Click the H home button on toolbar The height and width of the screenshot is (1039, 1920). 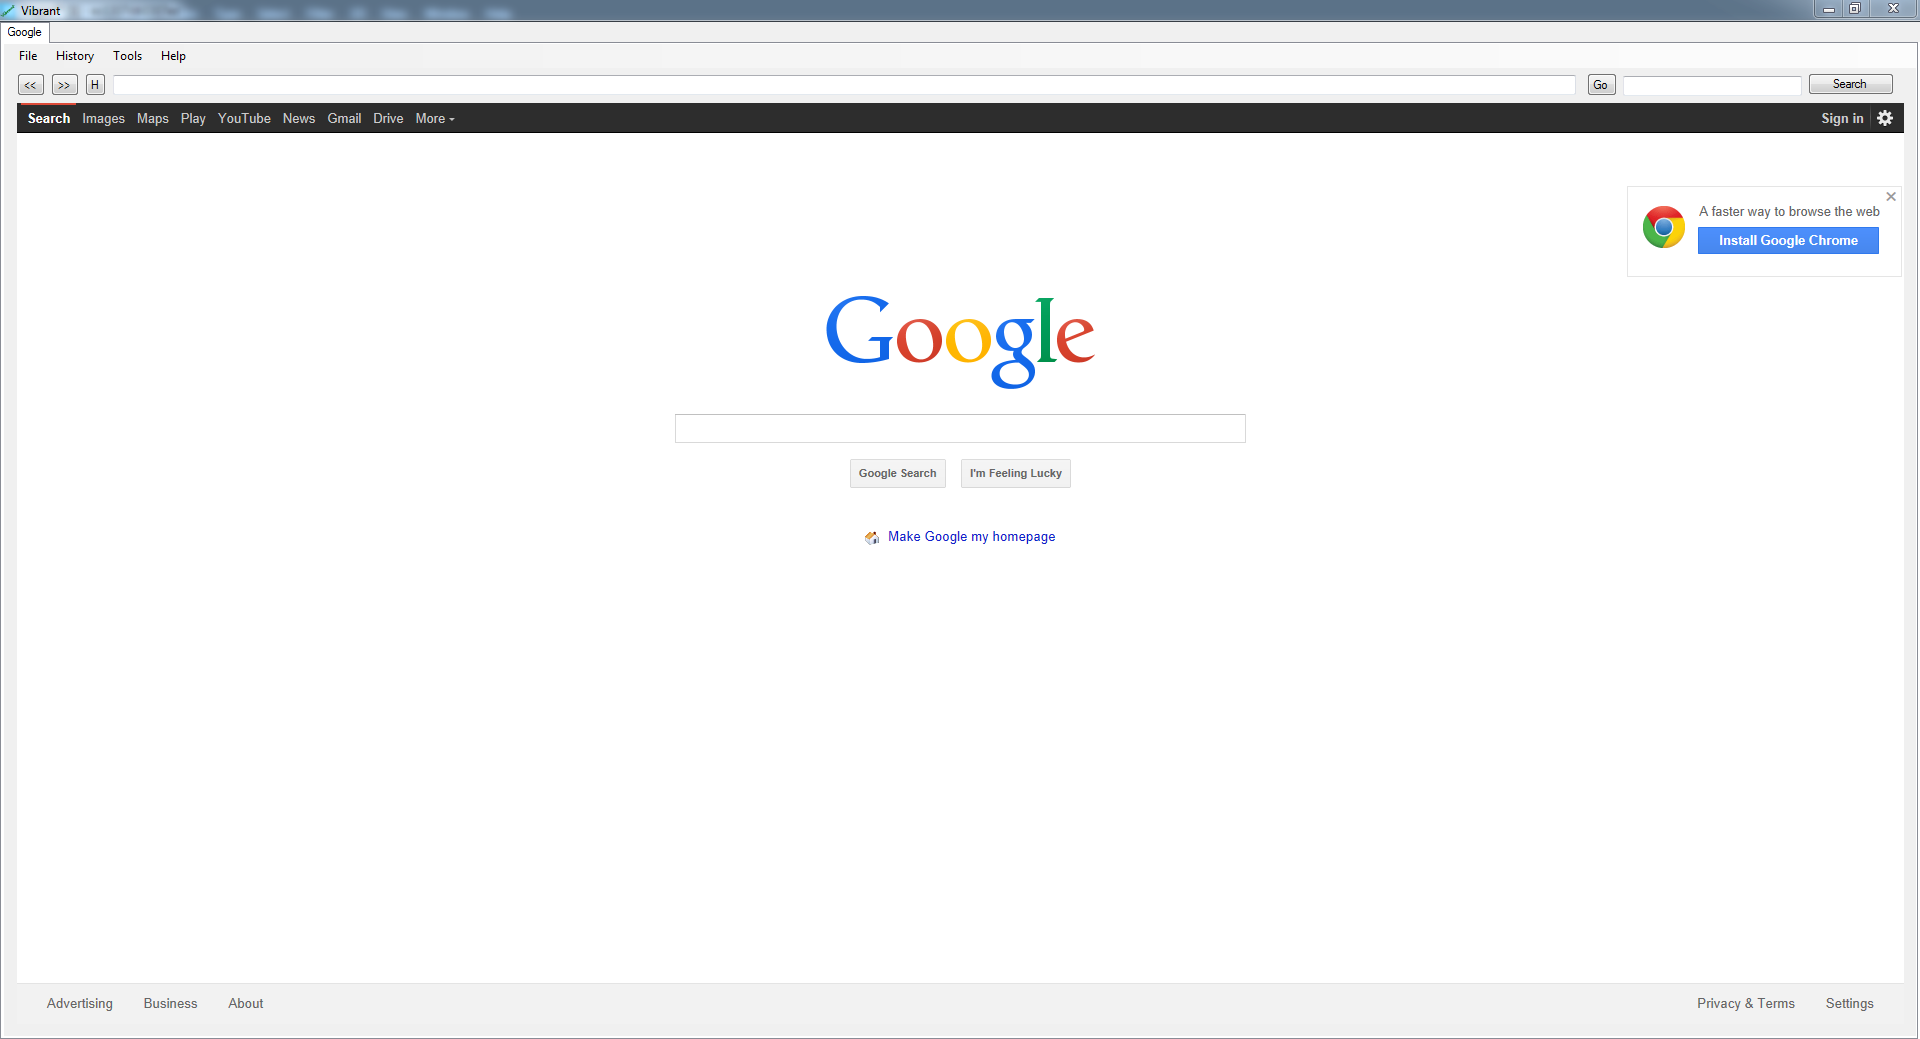94,85
